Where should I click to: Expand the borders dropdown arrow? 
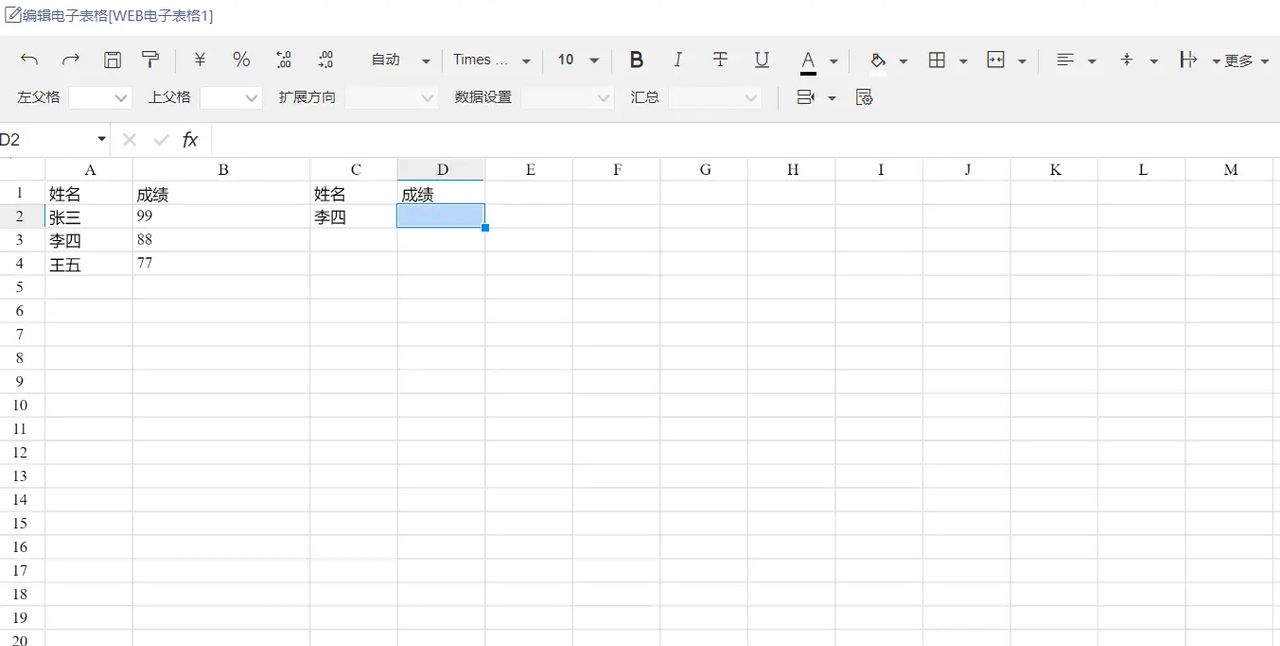pos(963,61)
